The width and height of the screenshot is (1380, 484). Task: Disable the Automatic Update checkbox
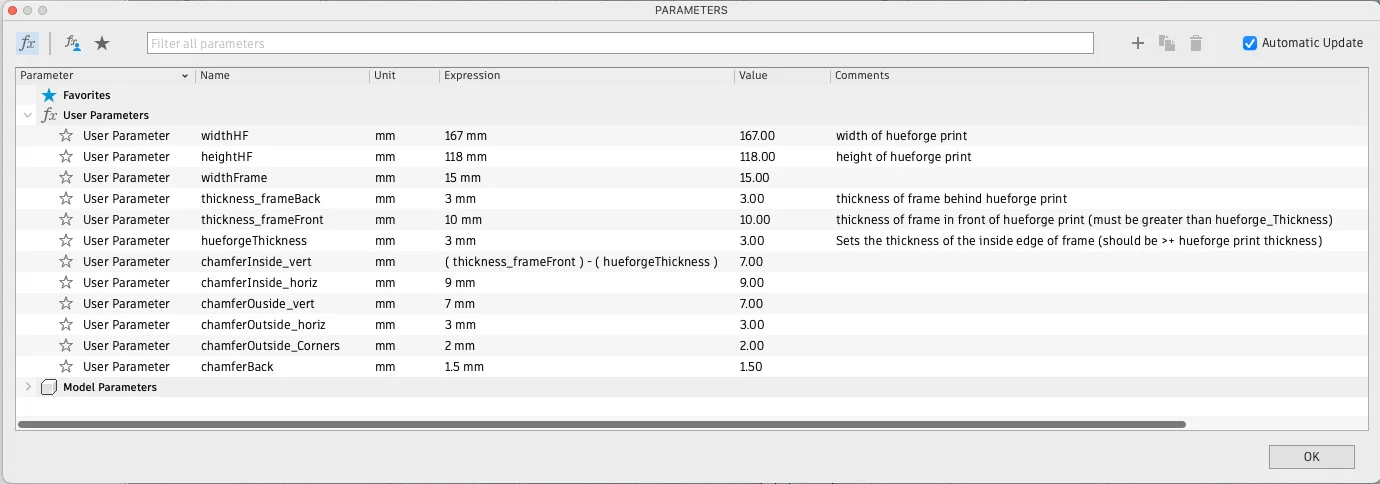pos(1250,43)
